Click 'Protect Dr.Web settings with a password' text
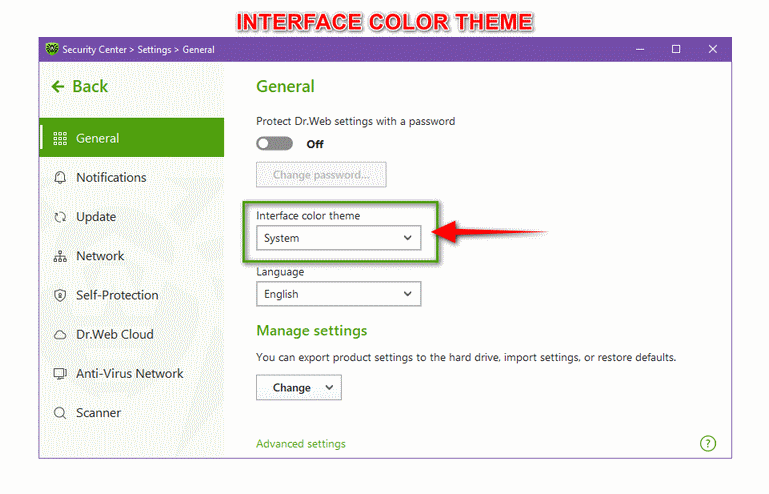This screenshot has height=494, width=769. [x=356, y=121]
